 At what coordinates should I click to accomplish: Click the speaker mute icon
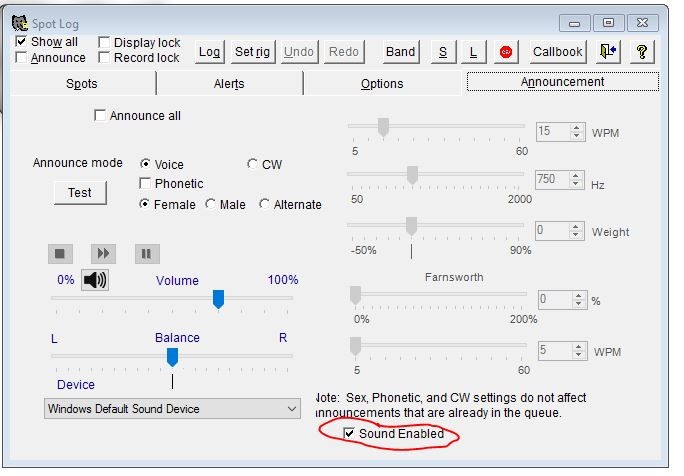click(95, 280)
